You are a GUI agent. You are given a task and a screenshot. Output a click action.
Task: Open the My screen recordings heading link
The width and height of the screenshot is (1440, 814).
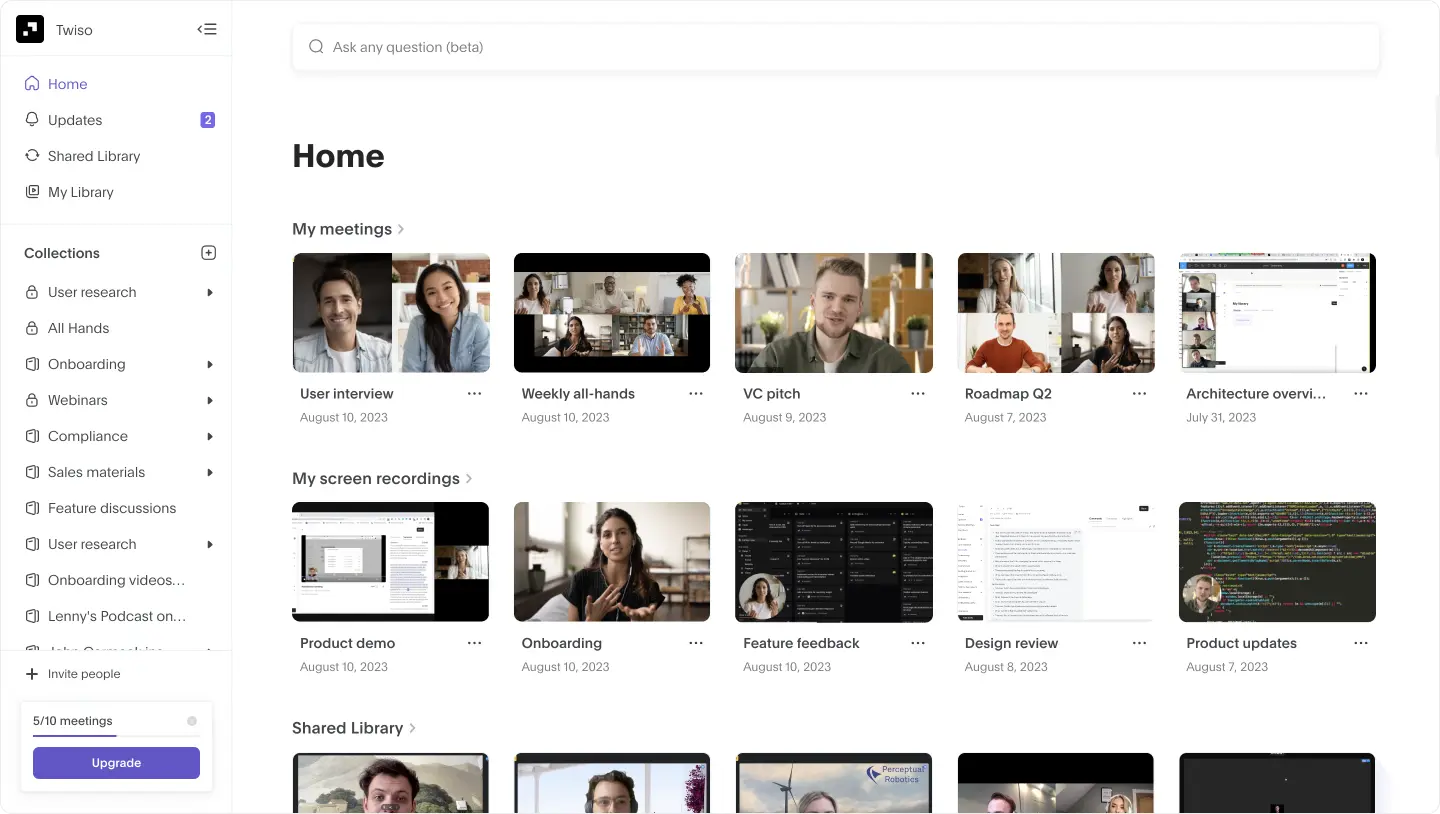pos(376,479)
